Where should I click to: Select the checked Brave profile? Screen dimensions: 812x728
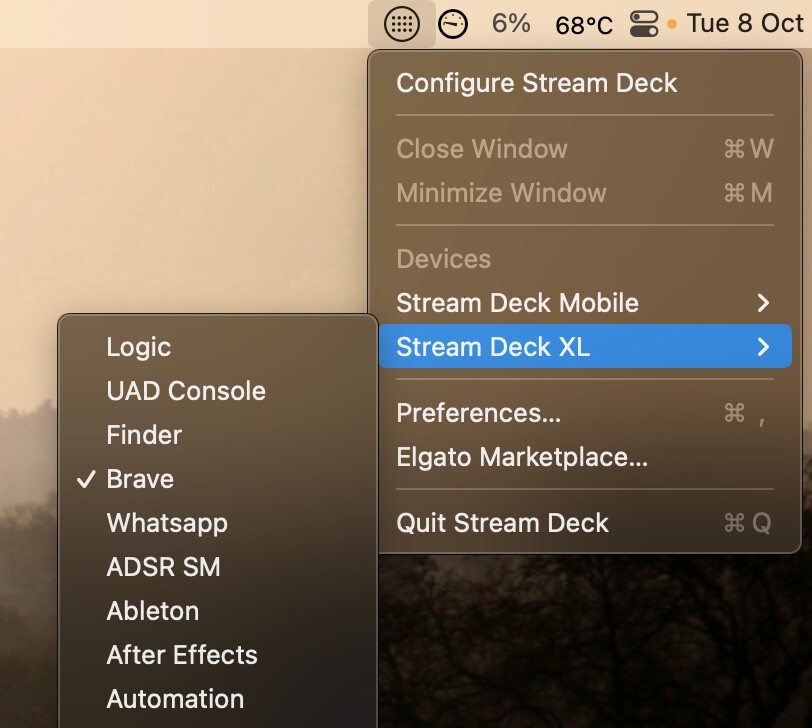coord(140,479)
